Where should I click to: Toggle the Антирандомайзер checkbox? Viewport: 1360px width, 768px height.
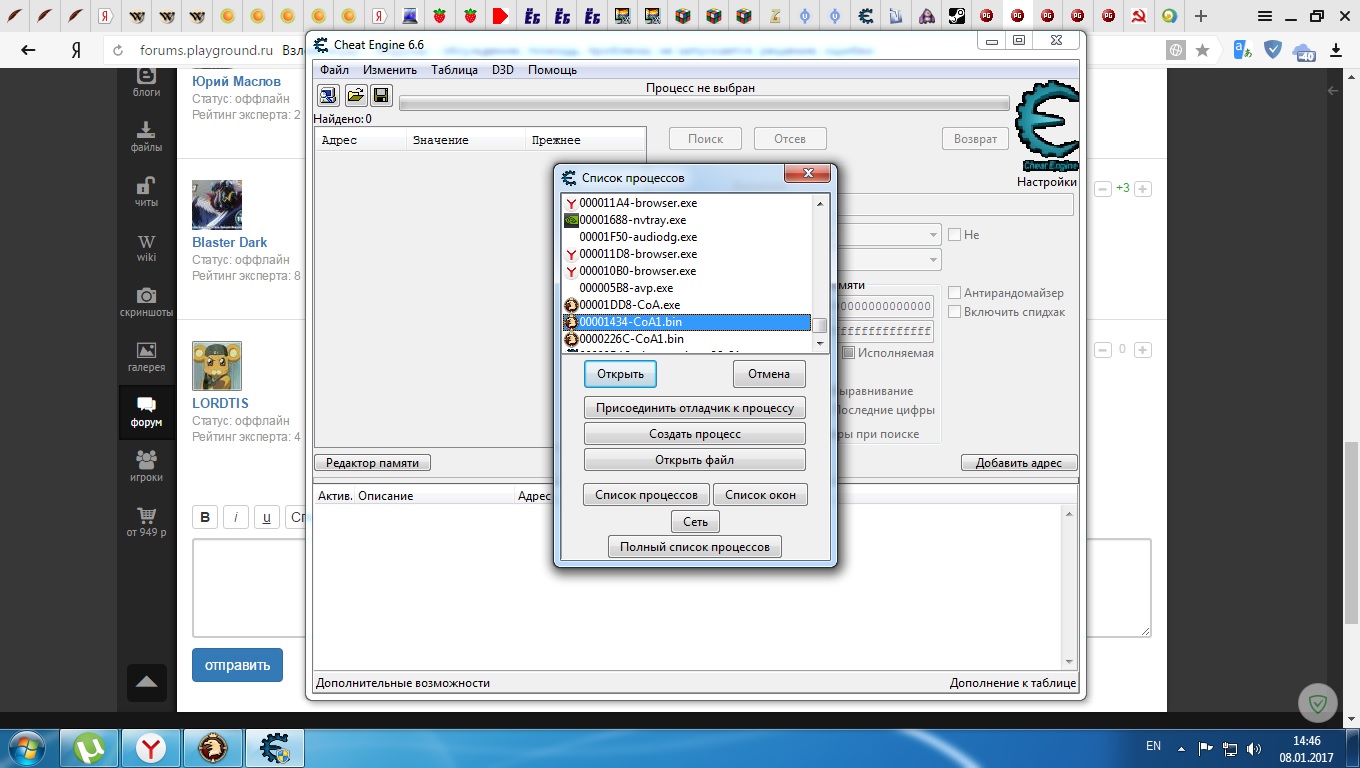coord(955,293)
